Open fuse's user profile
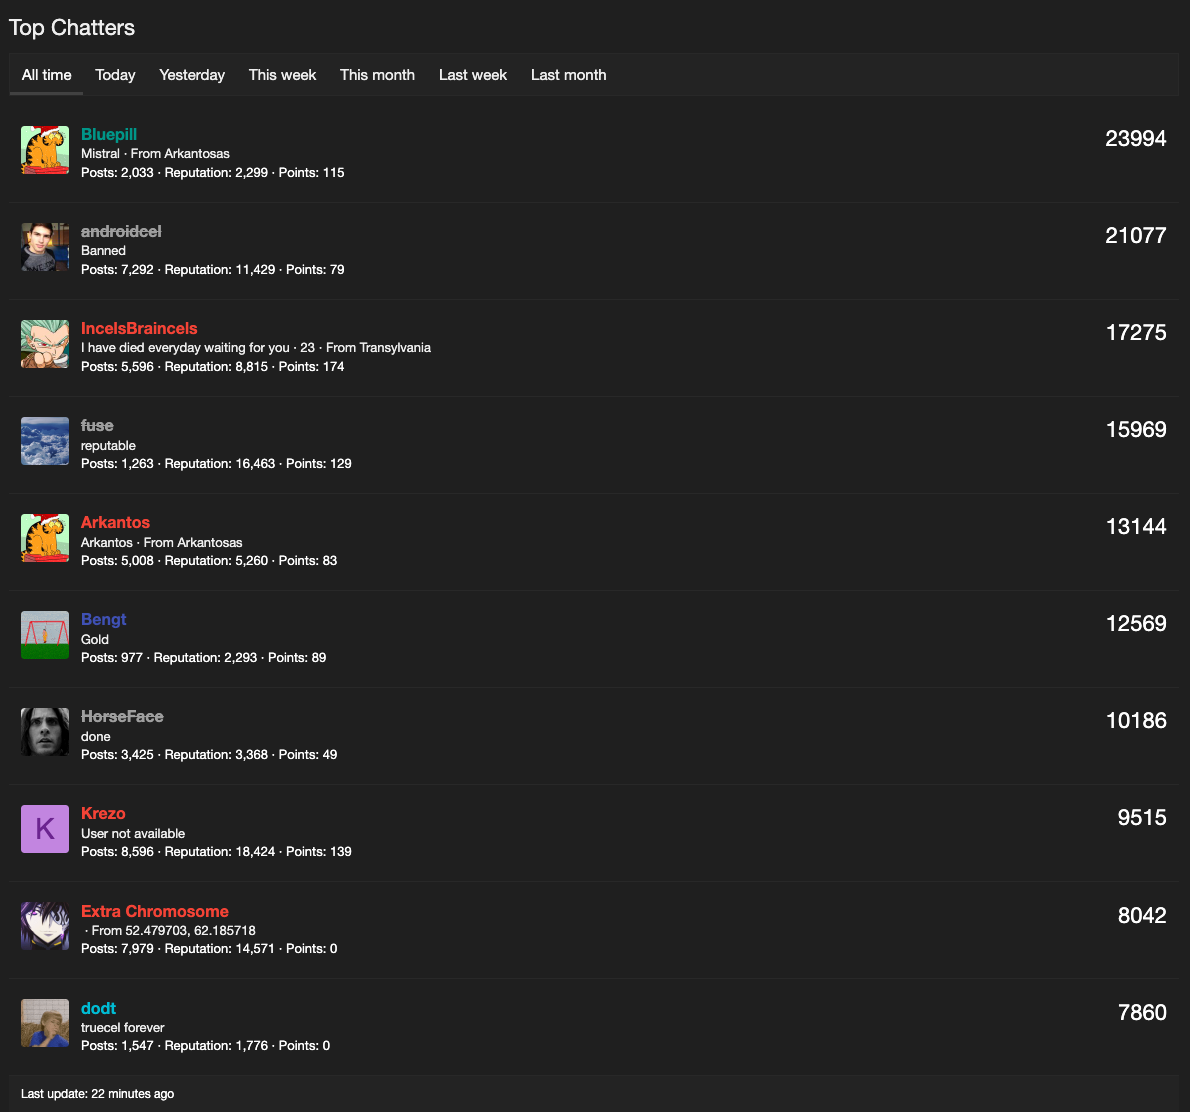 tap(97, 426)
